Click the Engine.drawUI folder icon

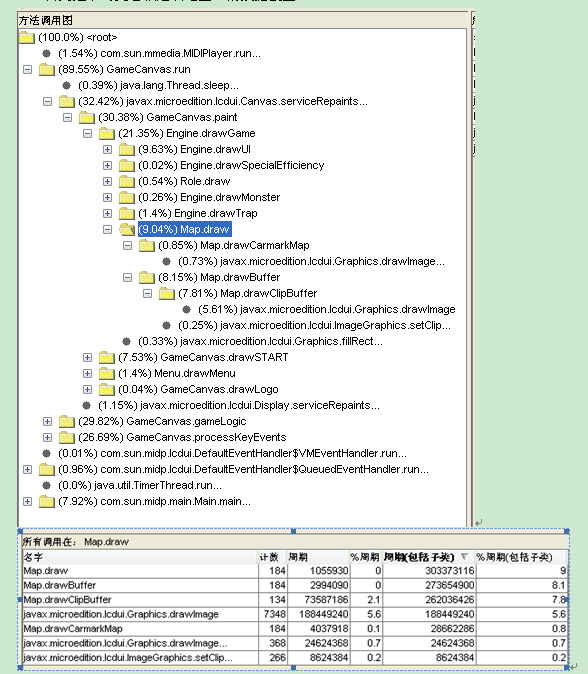tap(126, 150)
